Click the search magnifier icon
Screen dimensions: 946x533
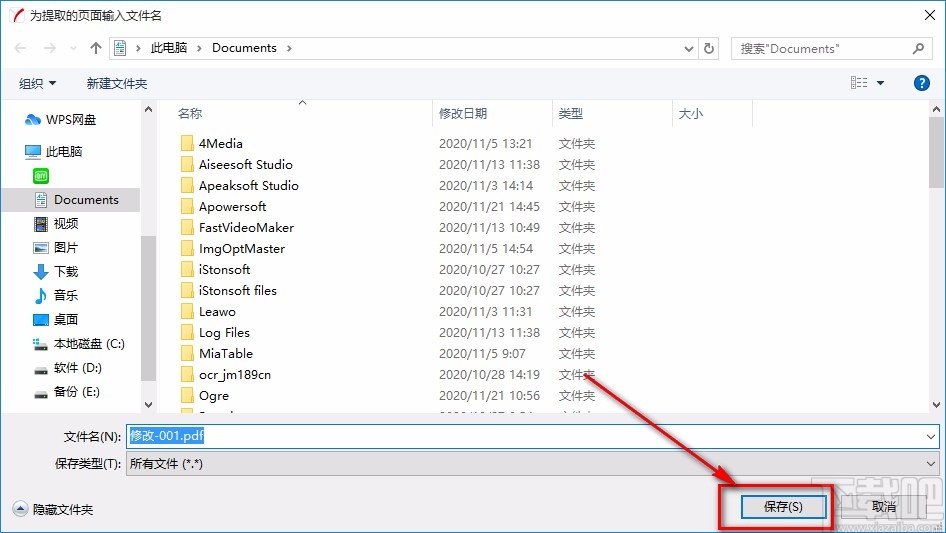[x=918, y=48]
